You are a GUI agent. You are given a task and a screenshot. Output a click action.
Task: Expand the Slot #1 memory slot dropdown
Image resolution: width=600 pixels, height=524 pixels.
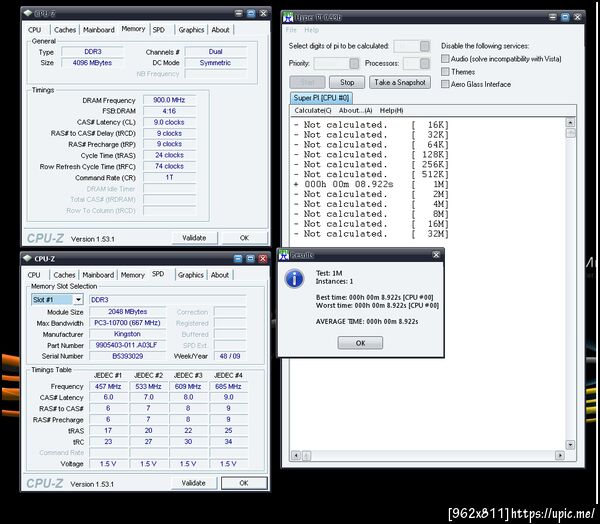click(x=78, y=299)
